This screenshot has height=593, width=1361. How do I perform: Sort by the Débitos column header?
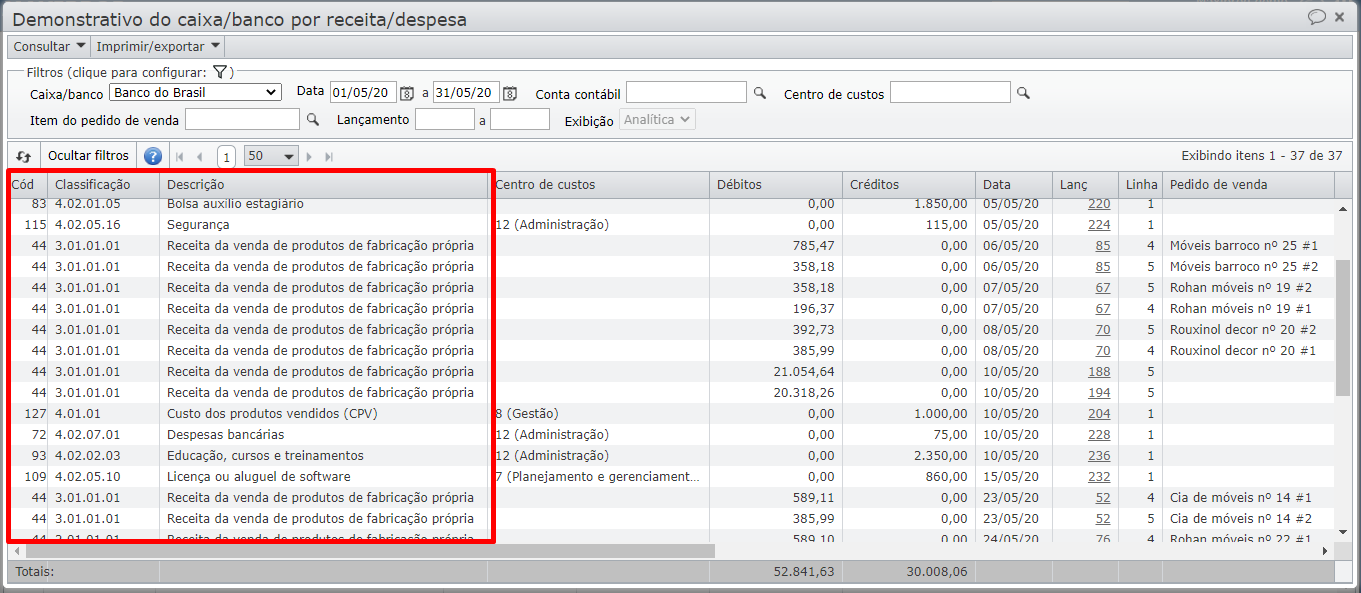pos(776,185)
